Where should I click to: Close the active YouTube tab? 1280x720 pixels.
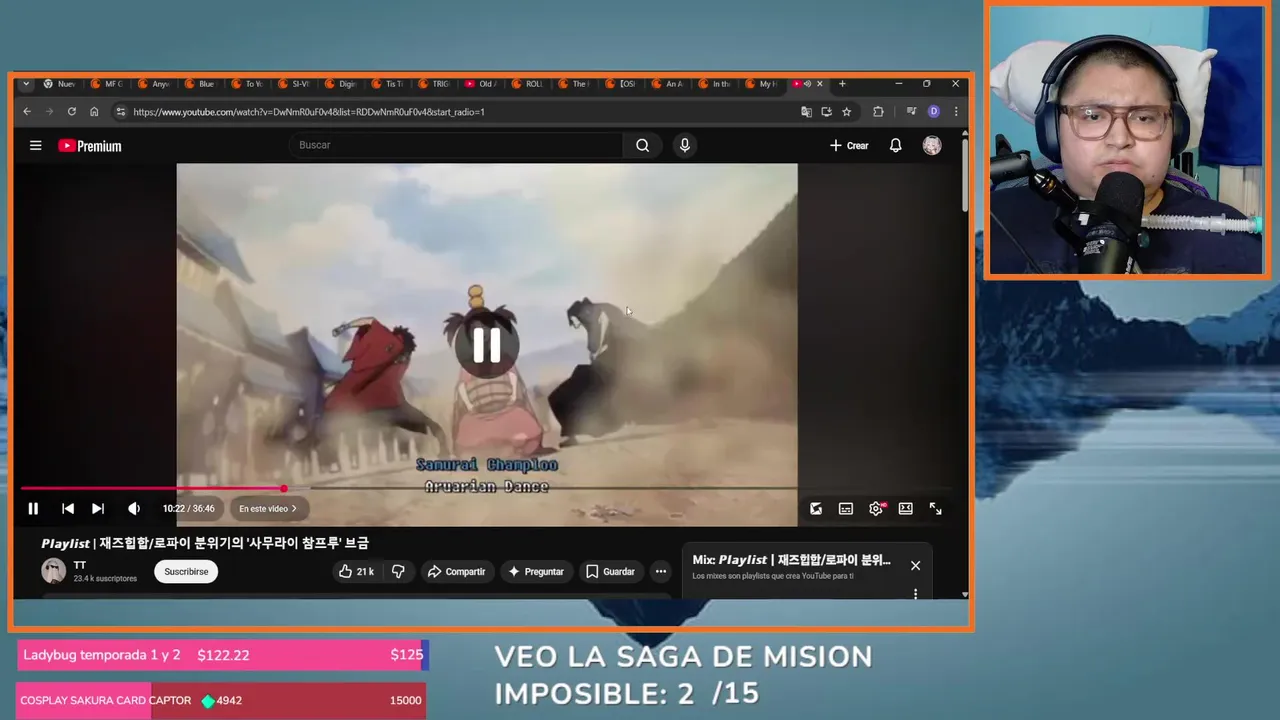820,84
